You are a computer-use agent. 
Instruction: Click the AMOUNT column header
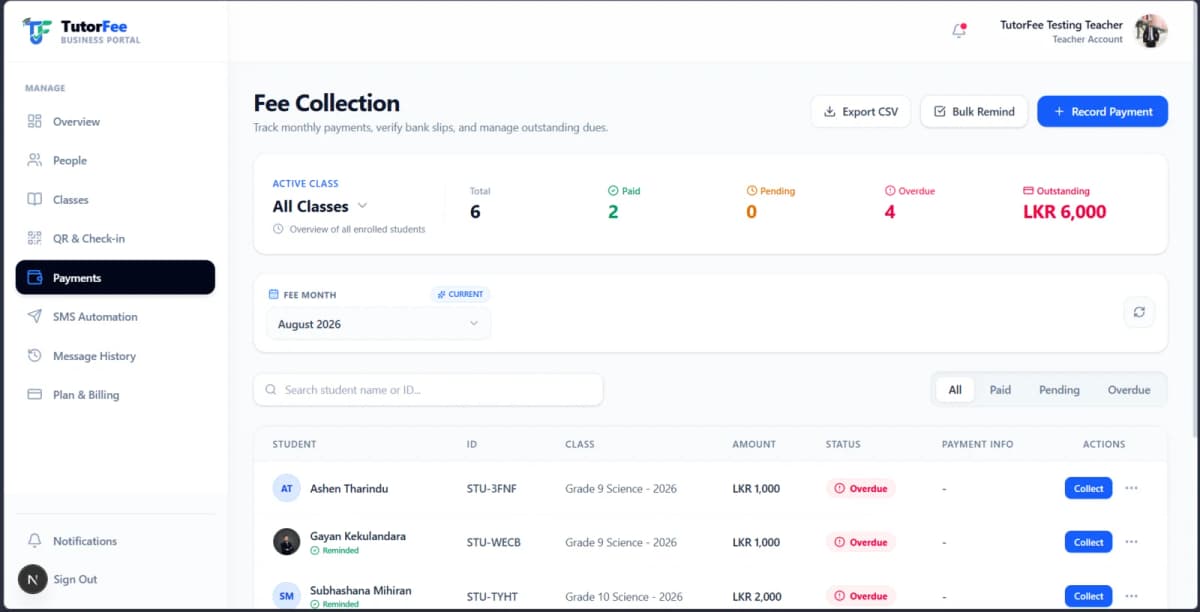(x=754, y=444)
